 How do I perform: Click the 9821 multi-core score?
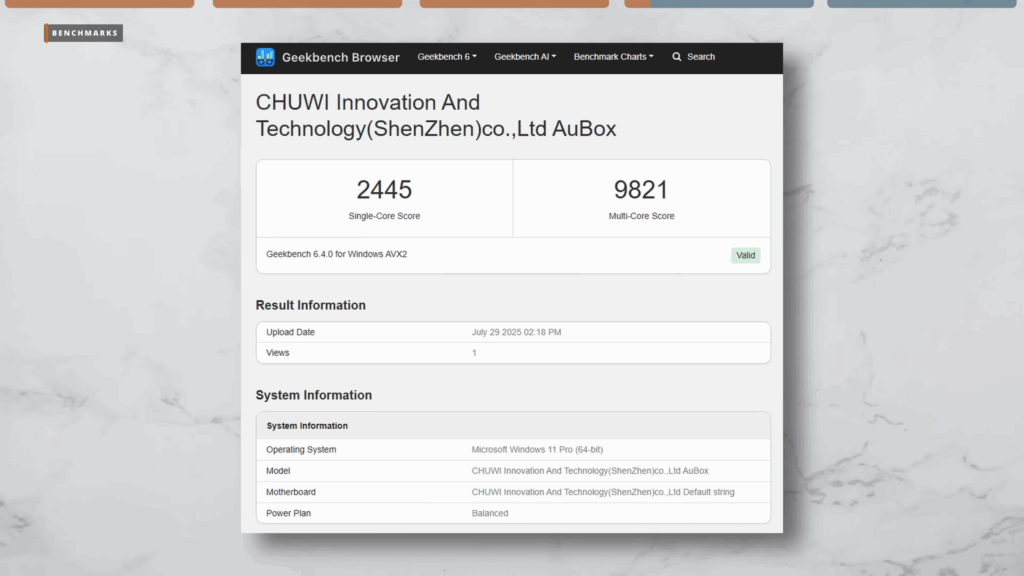641,190
